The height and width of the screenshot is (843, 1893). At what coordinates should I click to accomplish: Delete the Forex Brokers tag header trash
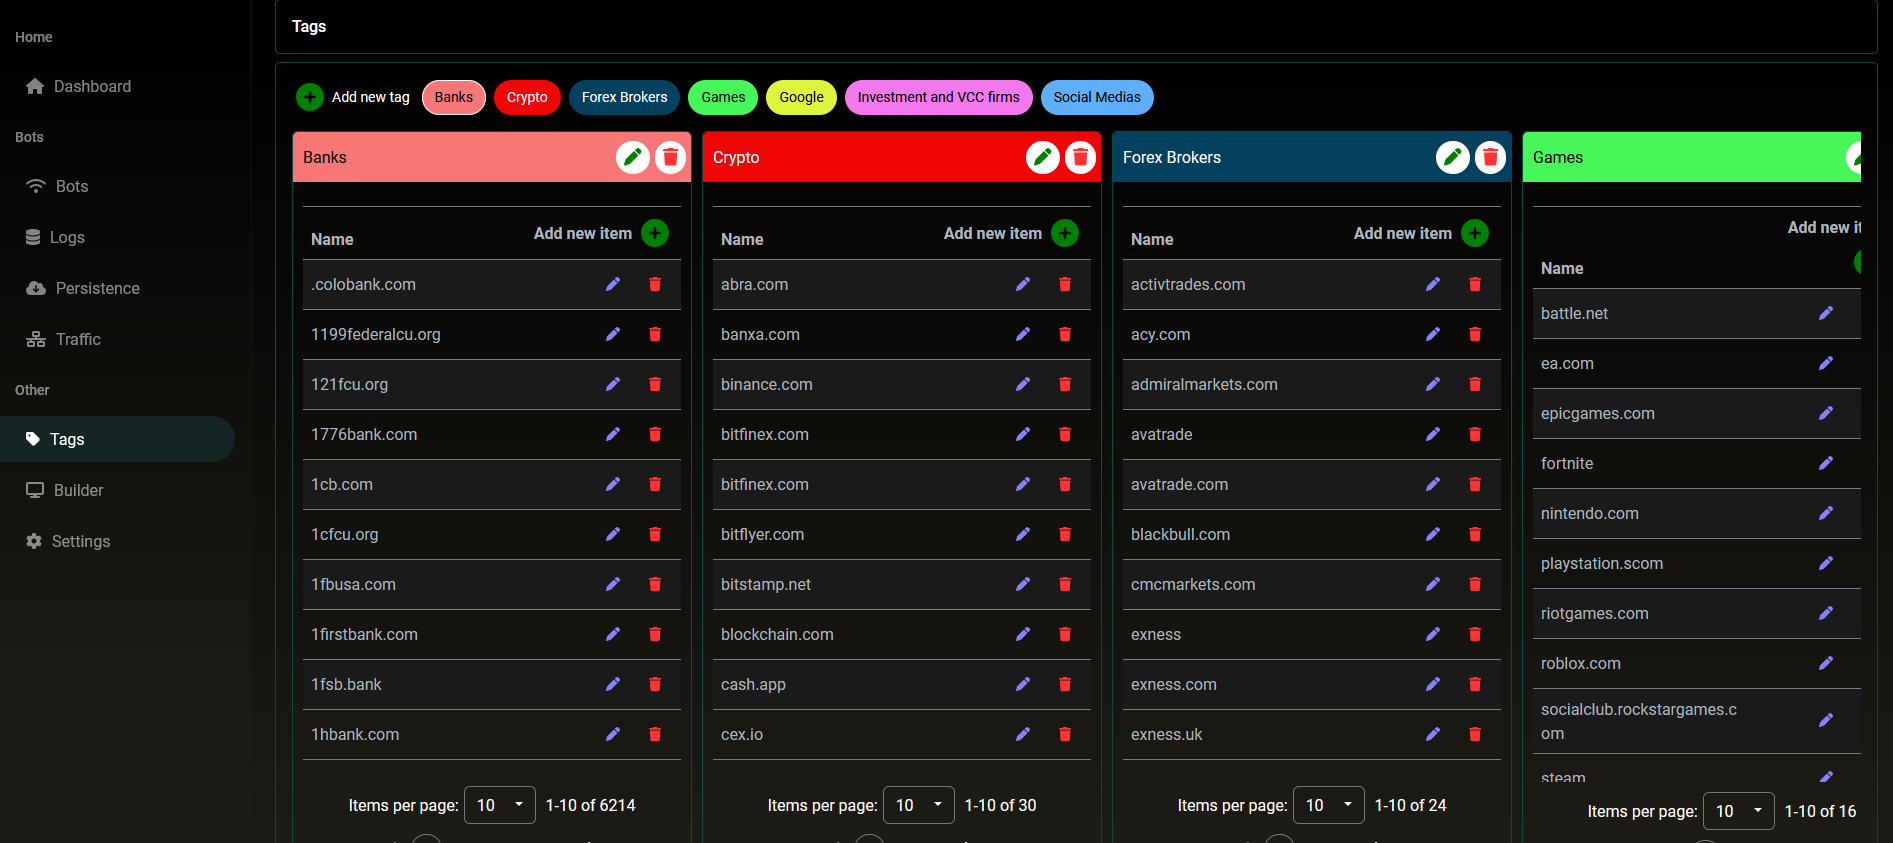1491,157
